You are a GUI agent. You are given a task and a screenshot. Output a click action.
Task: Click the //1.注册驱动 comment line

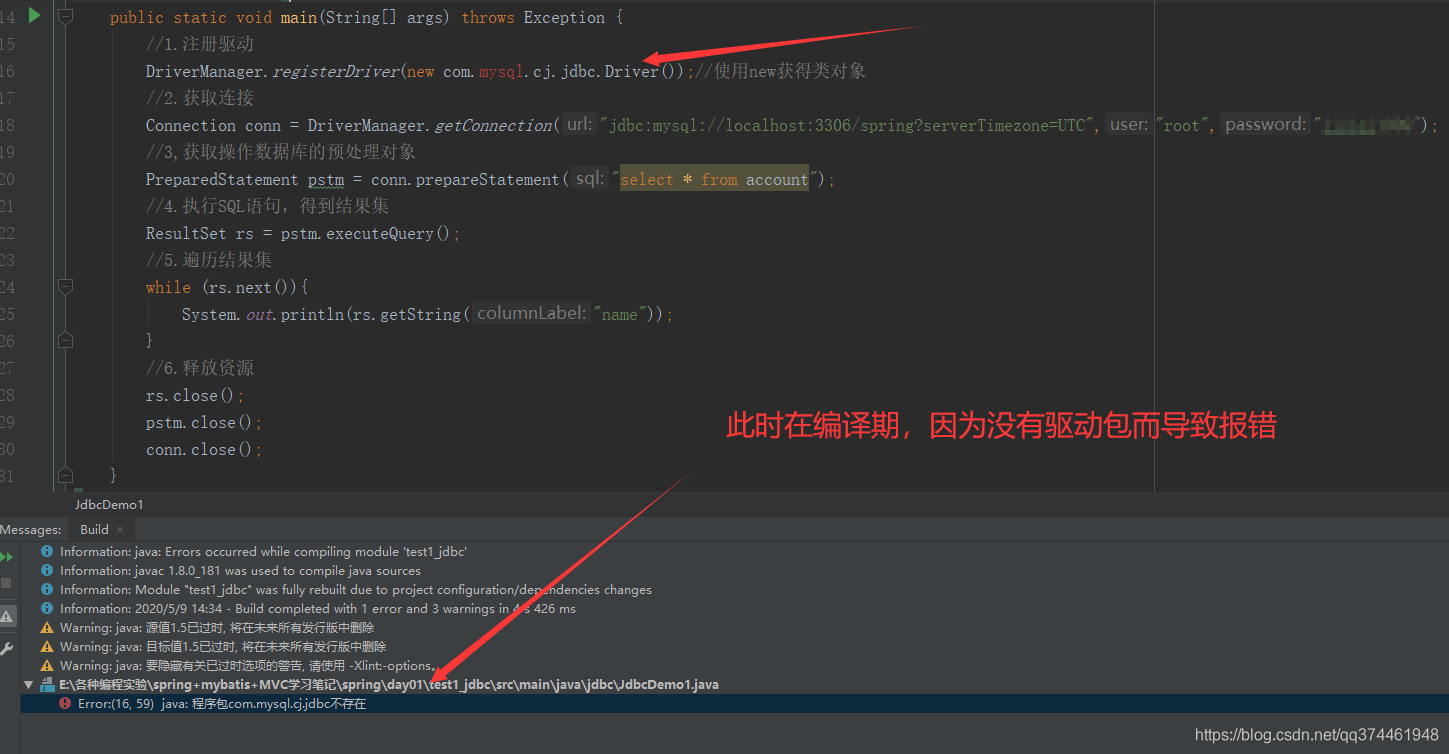199,45
